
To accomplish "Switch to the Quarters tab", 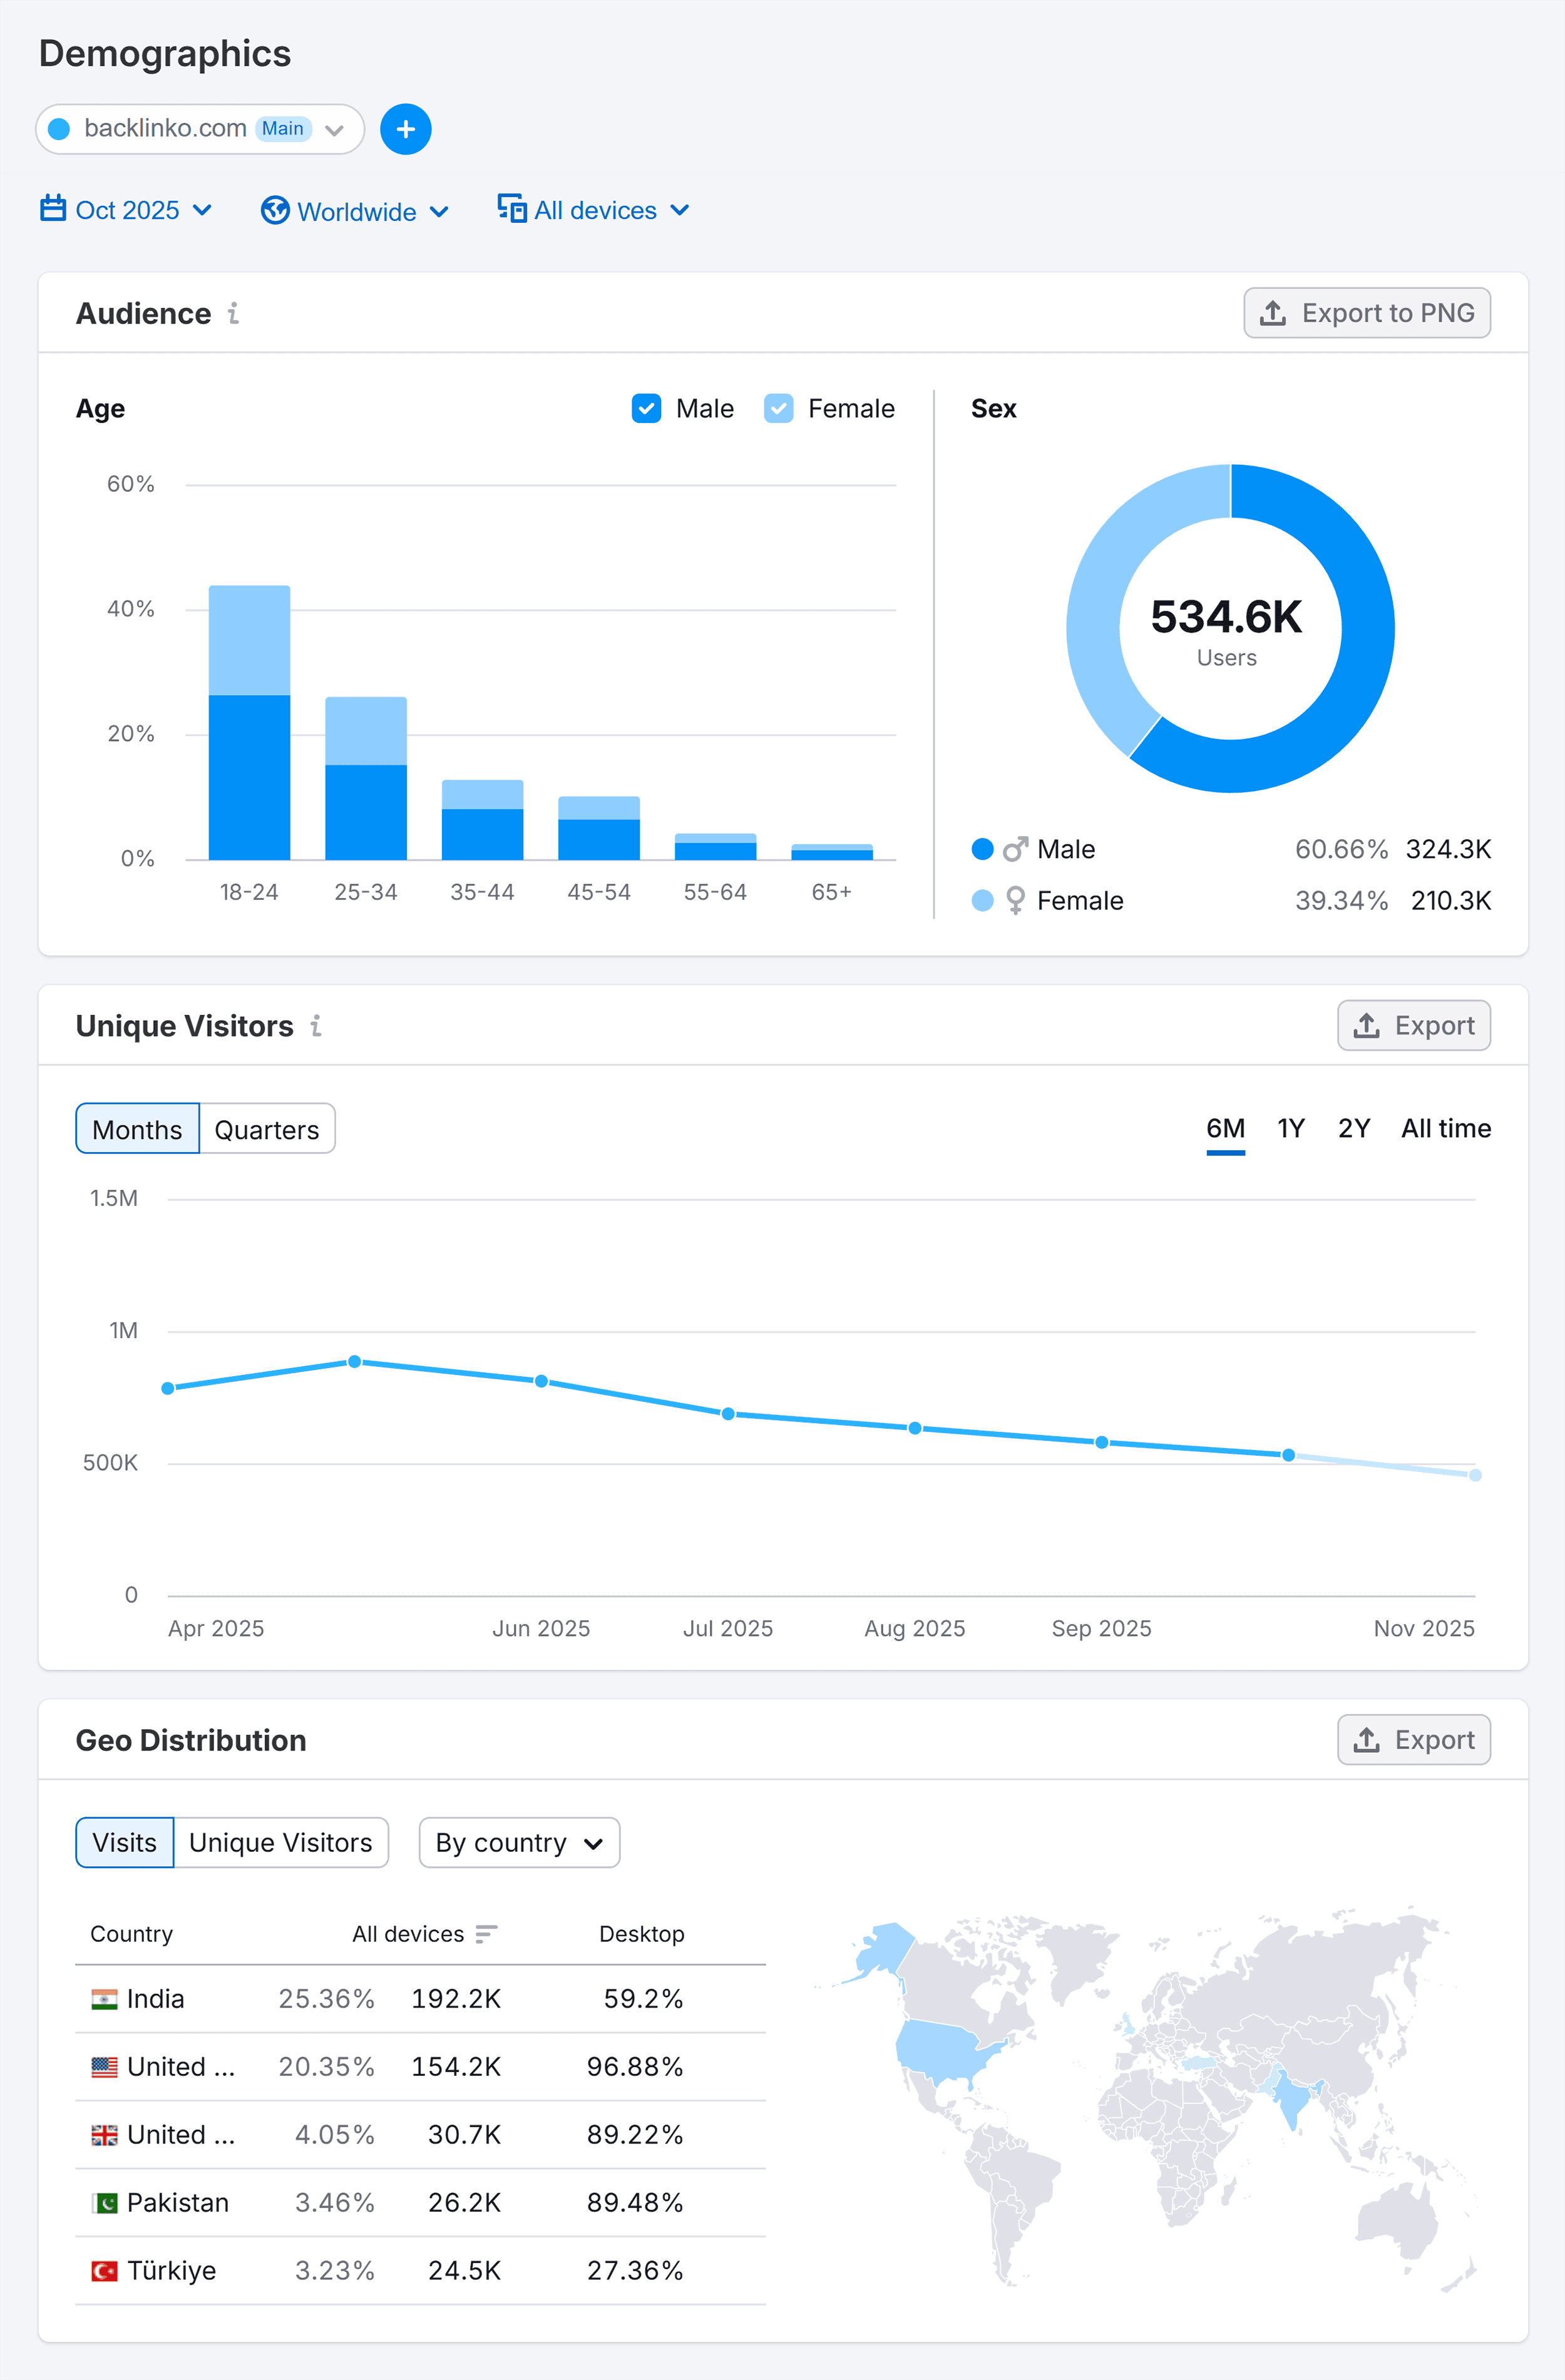I will pos(266,1128).
